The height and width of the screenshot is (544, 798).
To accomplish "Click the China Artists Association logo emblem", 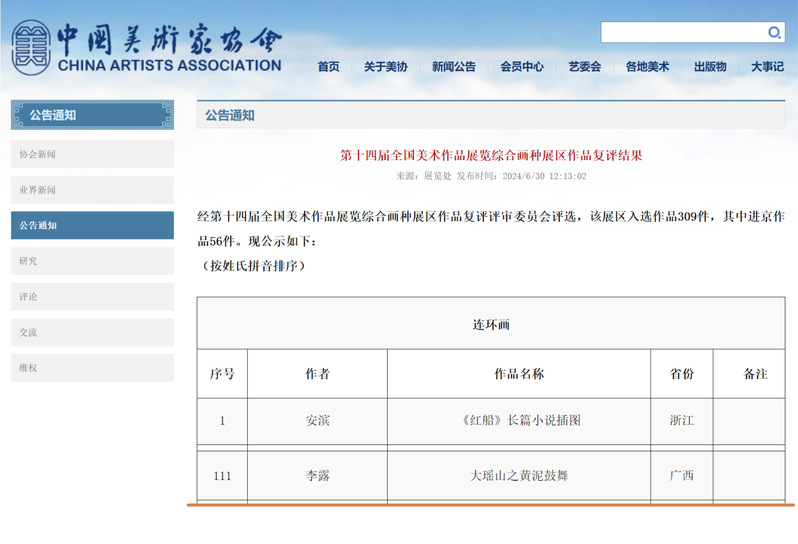I will [31, 48].
